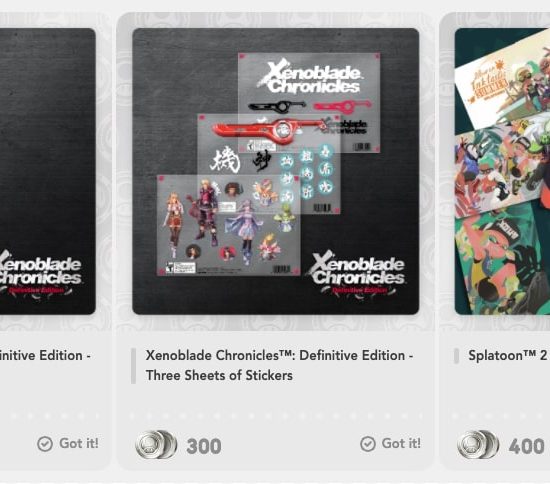Click Got it! on the stickers card
The height and width of the screenshot is (484, 550).
tap(401, 443)
